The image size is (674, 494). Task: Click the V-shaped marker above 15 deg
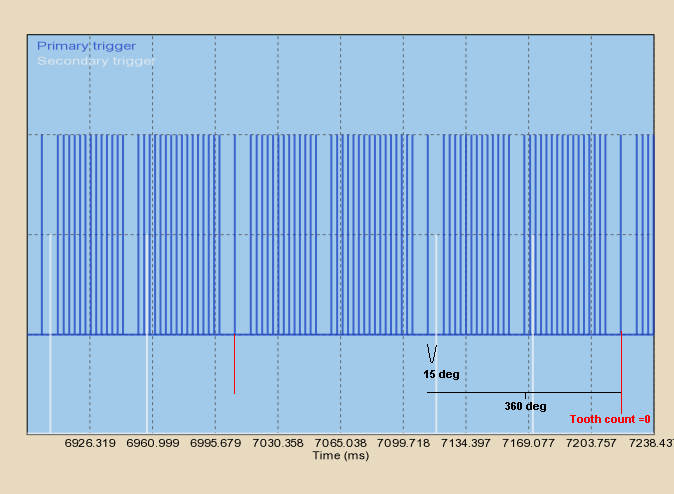pyautogui.click(x=432, y=354)
